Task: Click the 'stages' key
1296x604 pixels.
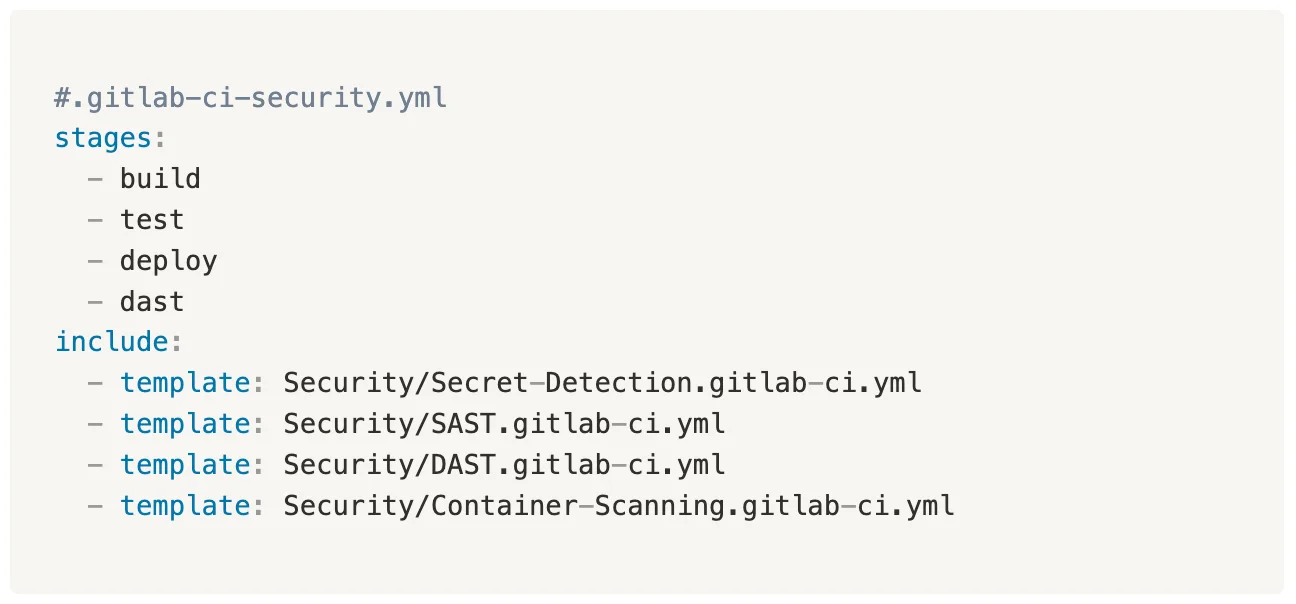Action: (x=103, y=138)
